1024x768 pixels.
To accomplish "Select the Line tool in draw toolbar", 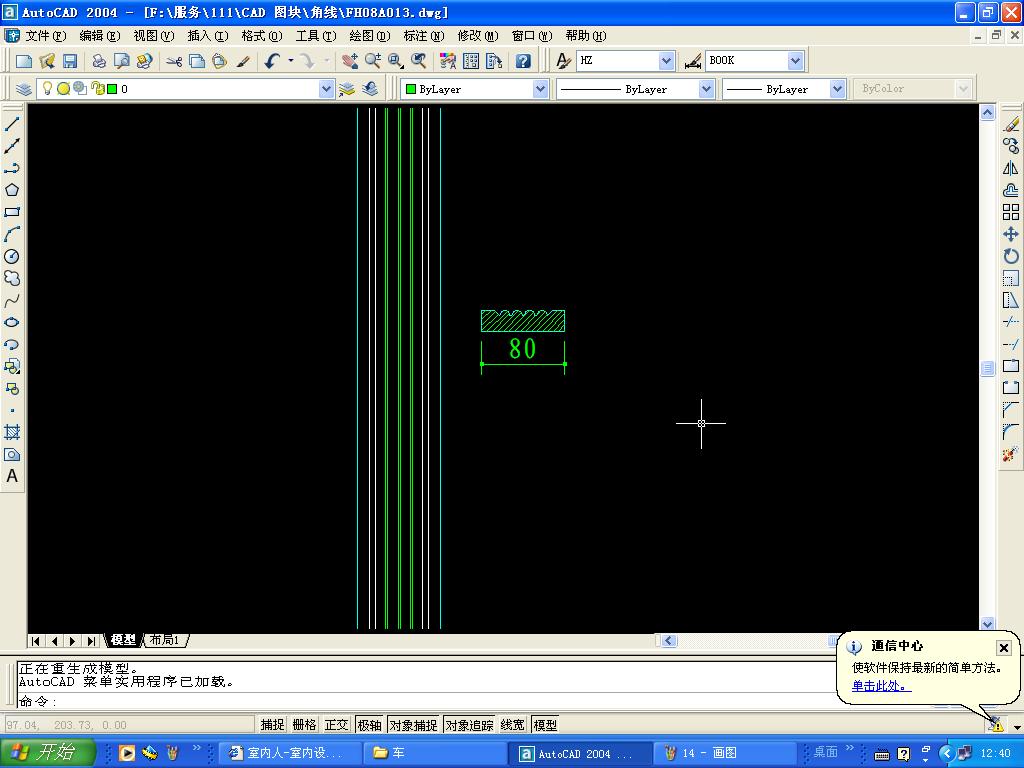I will pyautogui.click(x=12, y=124).
